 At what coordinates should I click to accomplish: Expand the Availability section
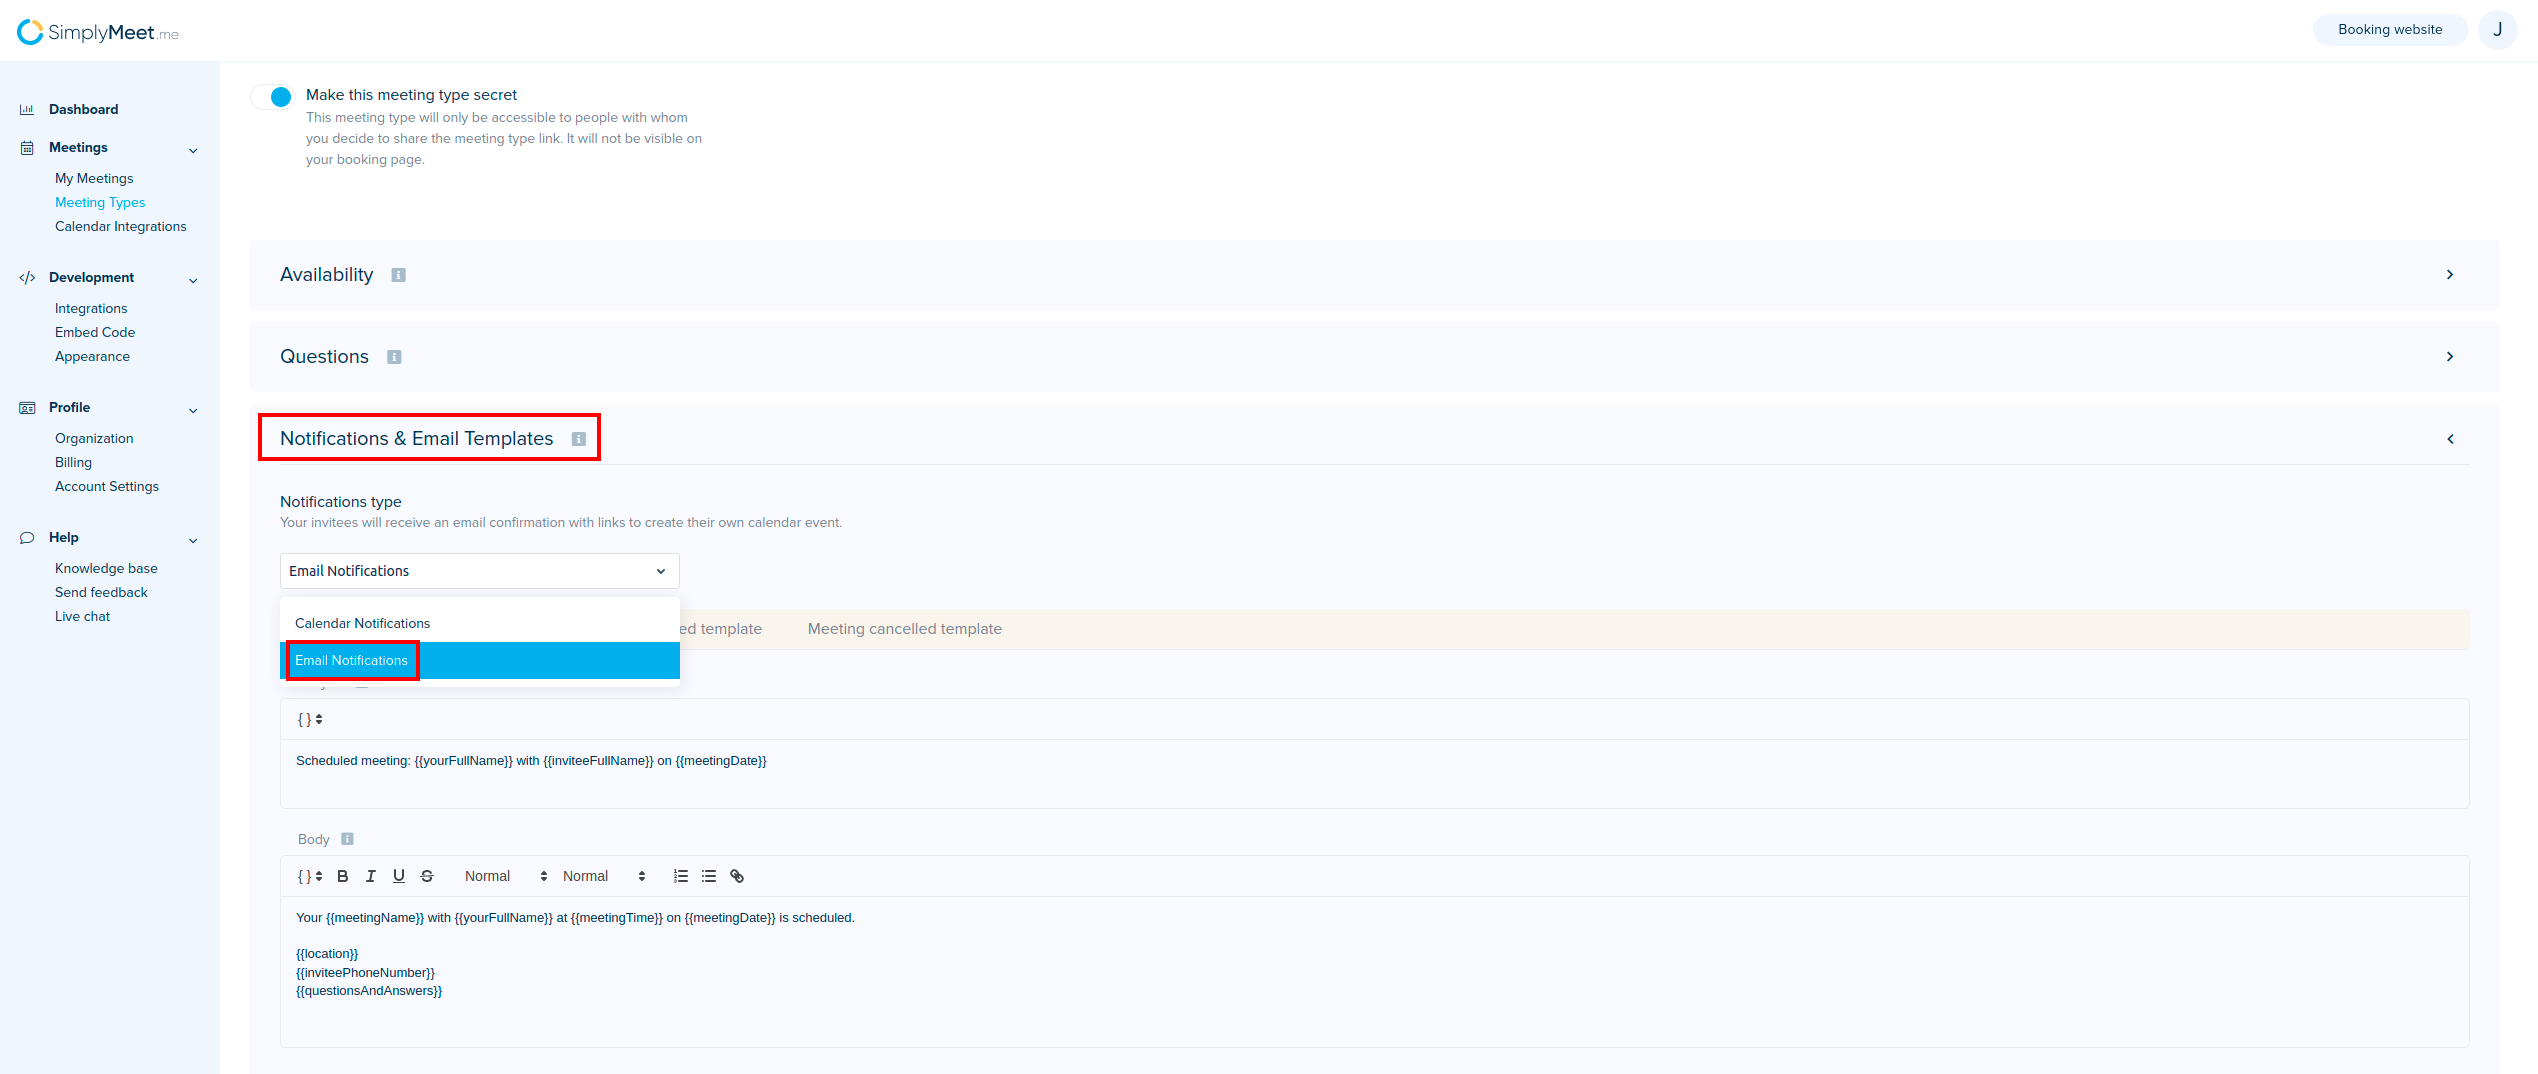click(2449, 275)
